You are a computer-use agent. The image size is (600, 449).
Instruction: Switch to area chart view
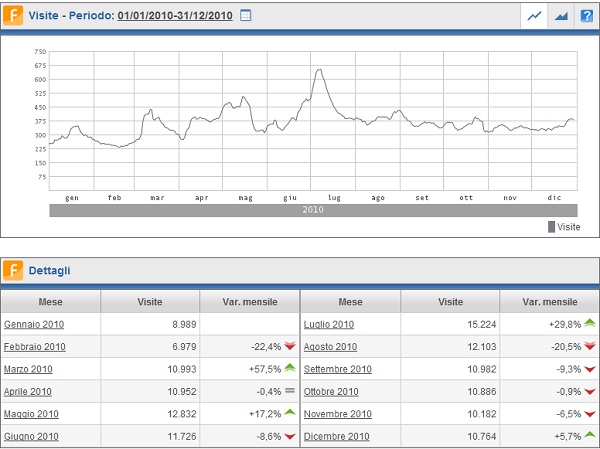pos(561,16)
